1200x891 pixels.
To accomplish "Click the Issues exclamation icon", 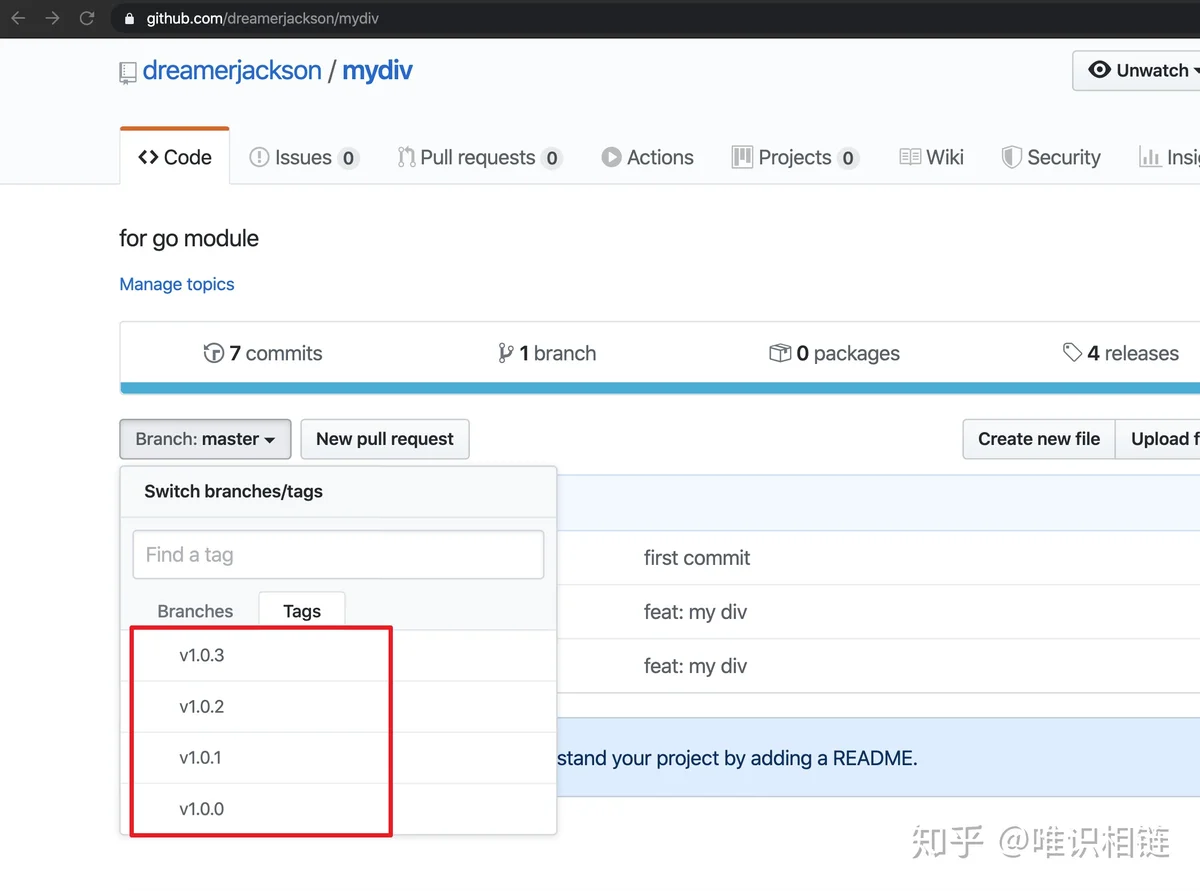I will click(x=259, y=157).
